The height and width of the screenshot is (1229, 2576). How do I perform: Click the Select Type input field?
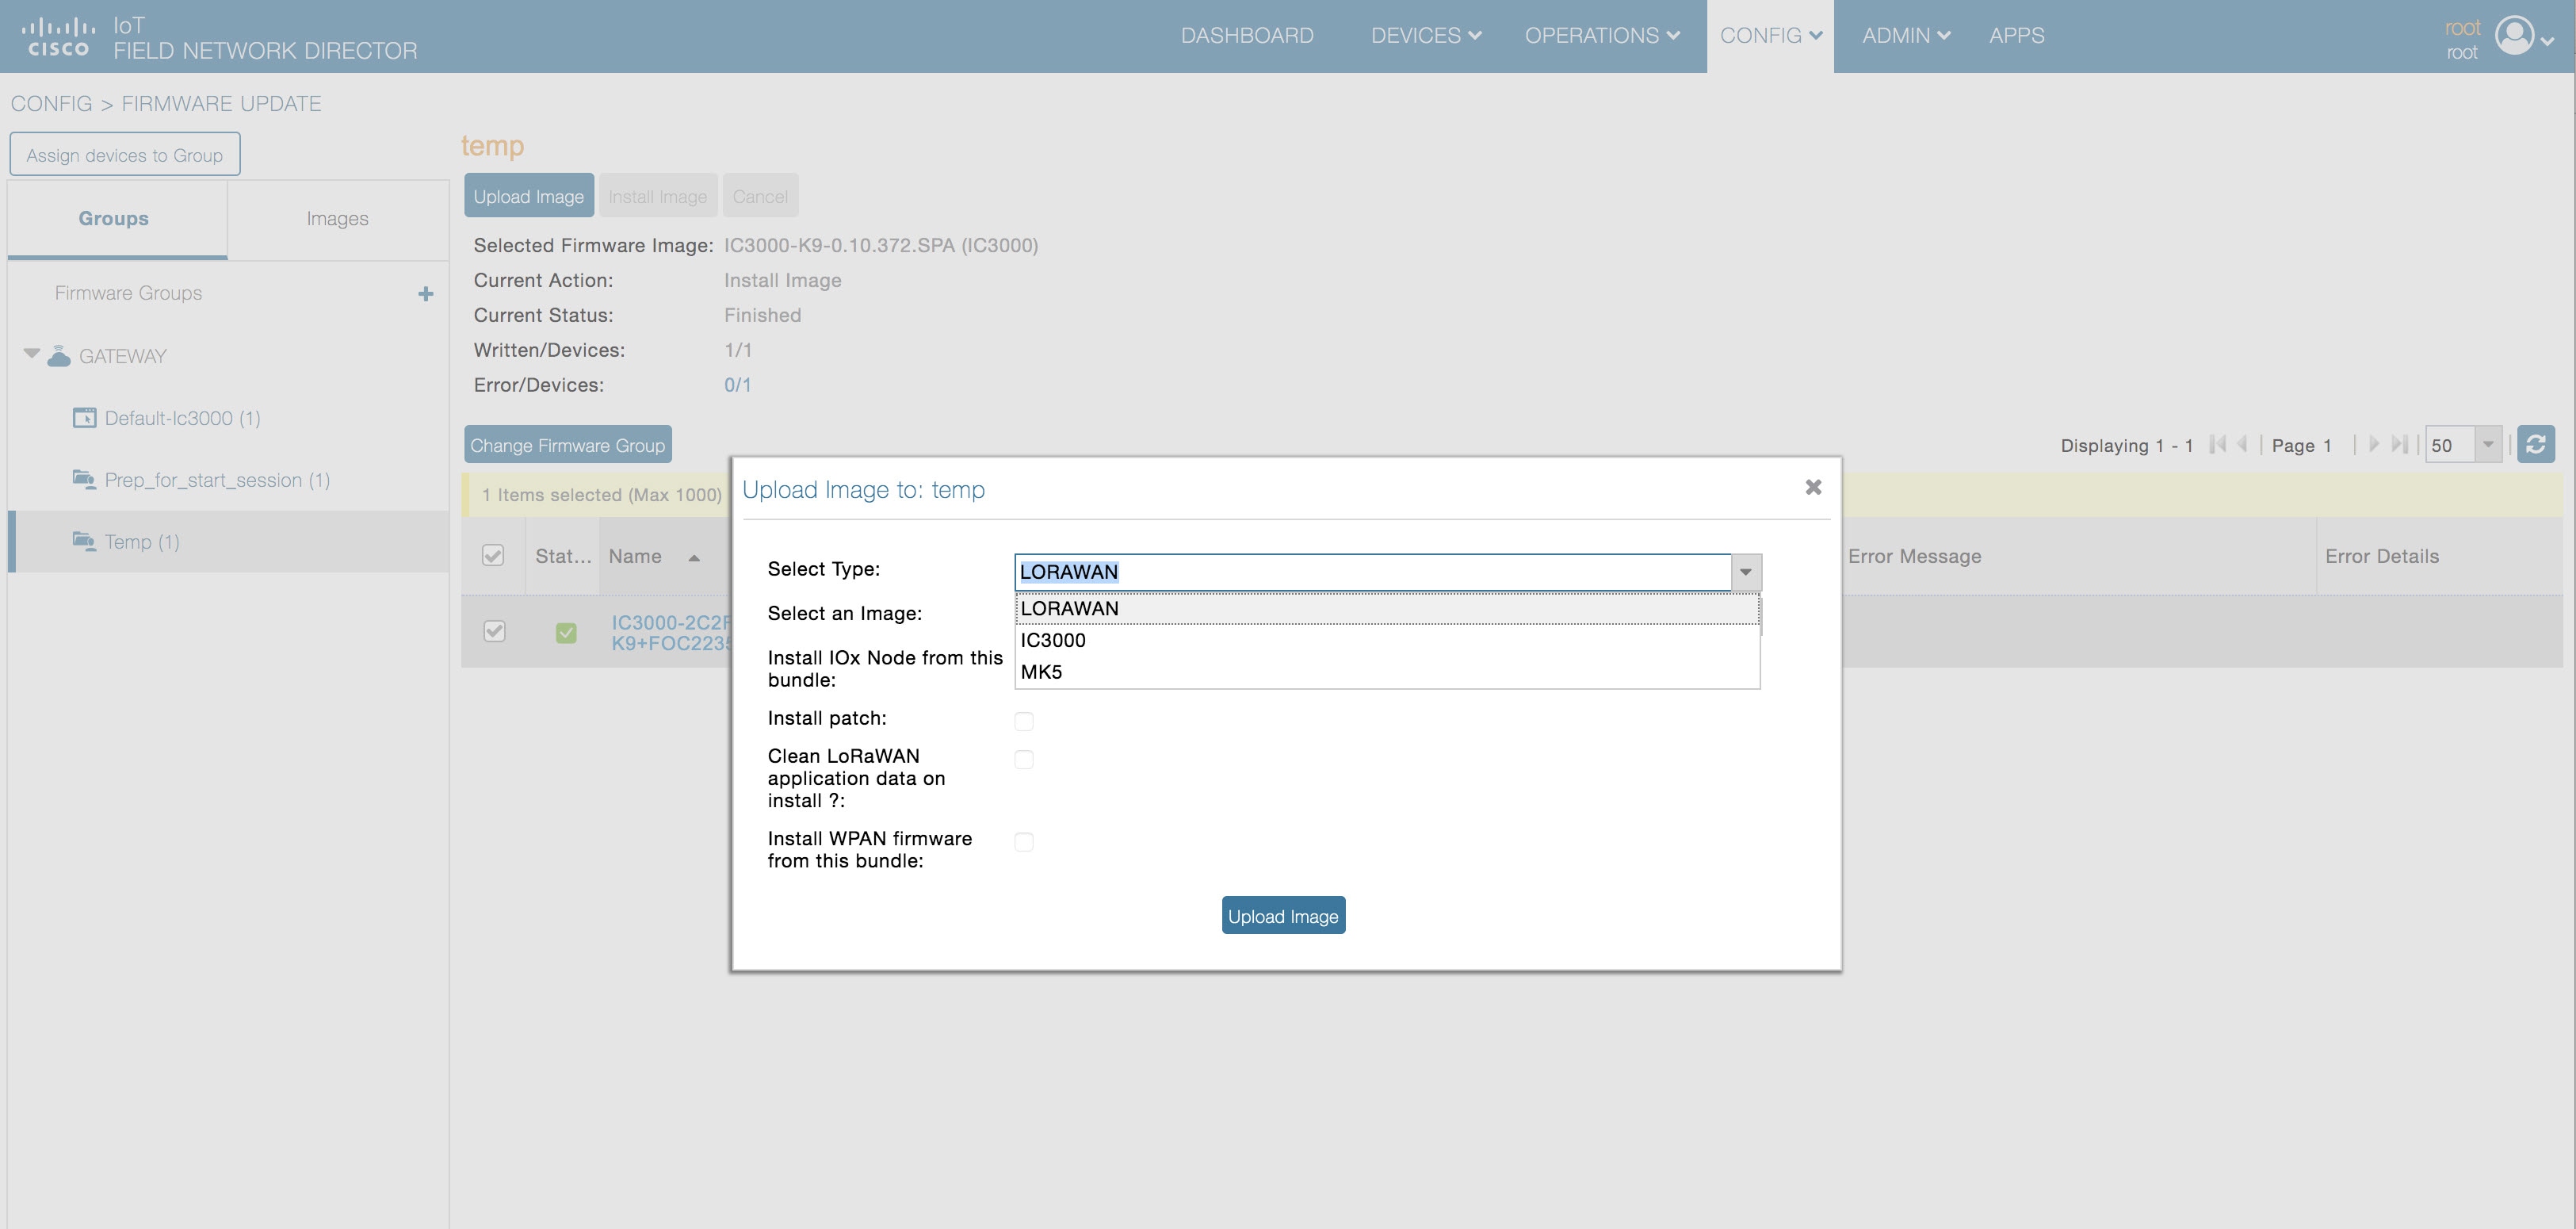1373,572
